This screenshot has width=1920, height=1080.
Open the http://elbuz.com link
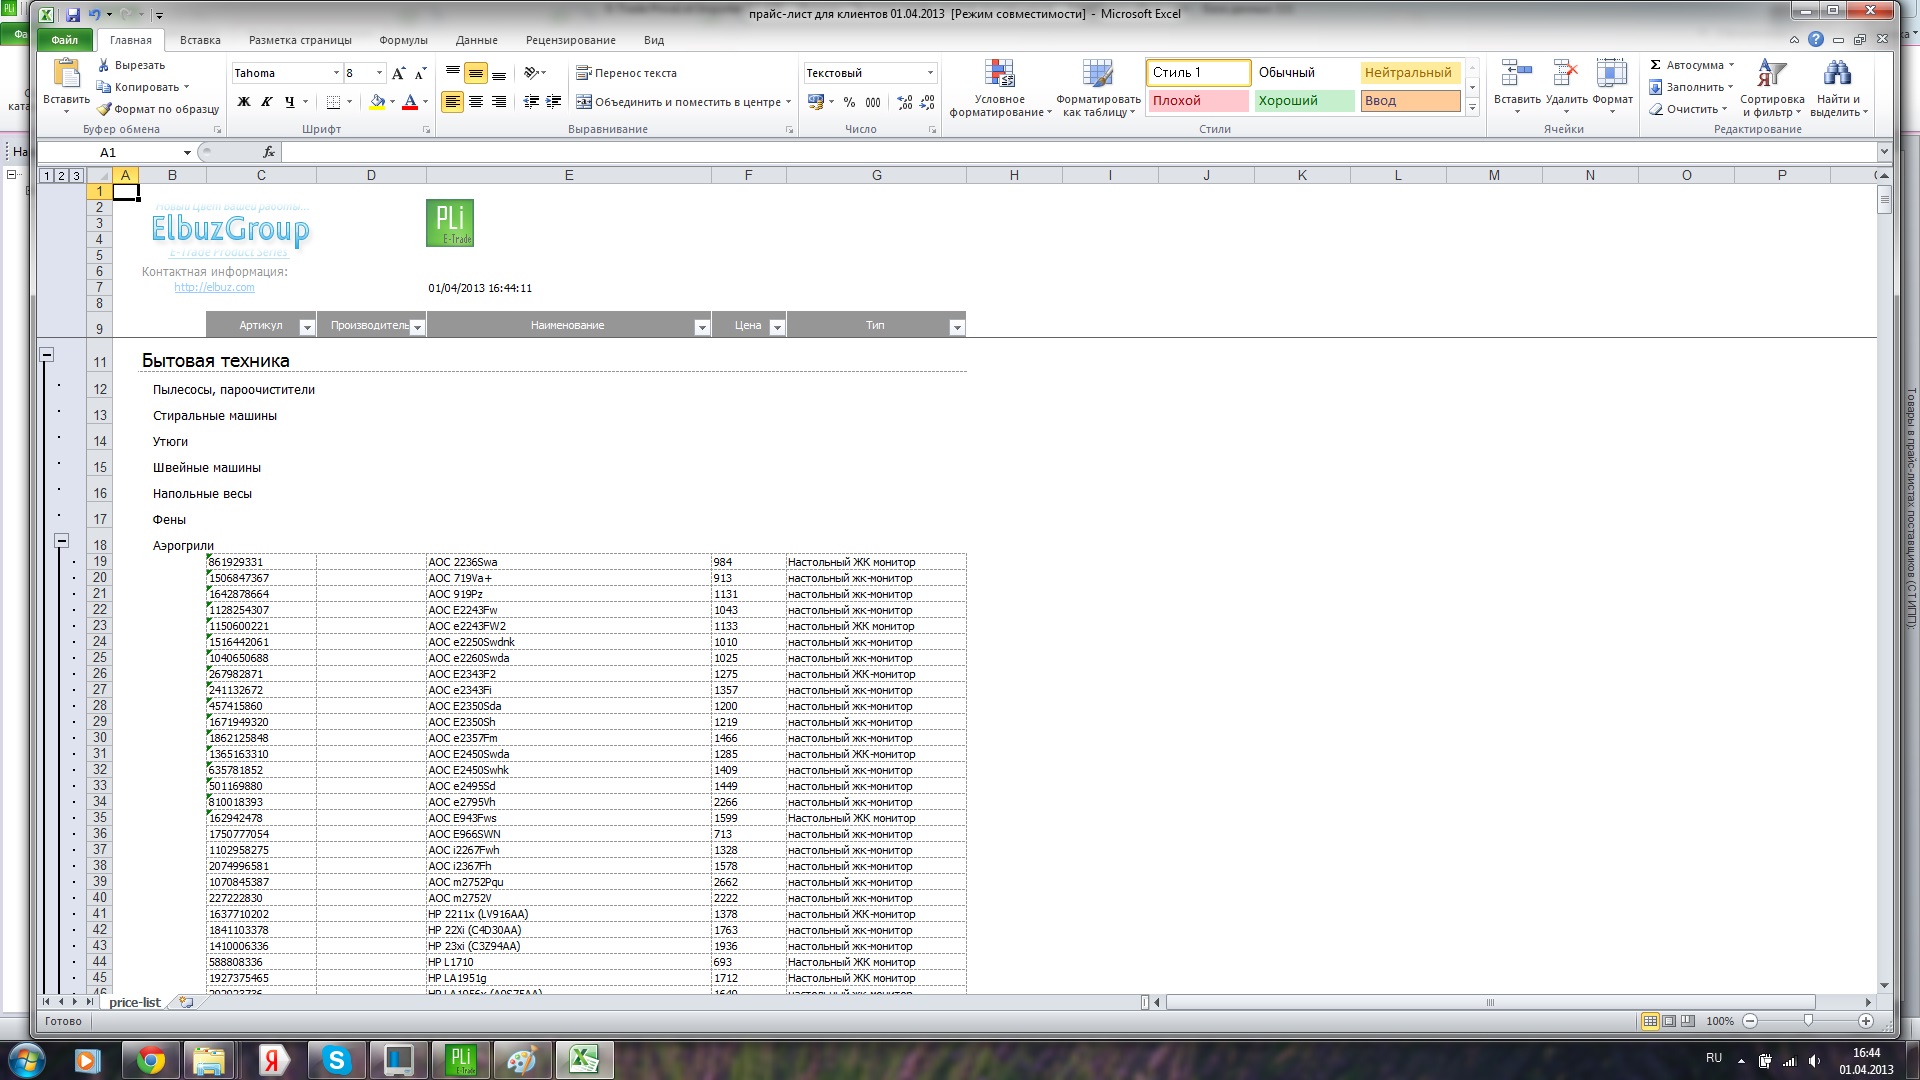[214, 287]
